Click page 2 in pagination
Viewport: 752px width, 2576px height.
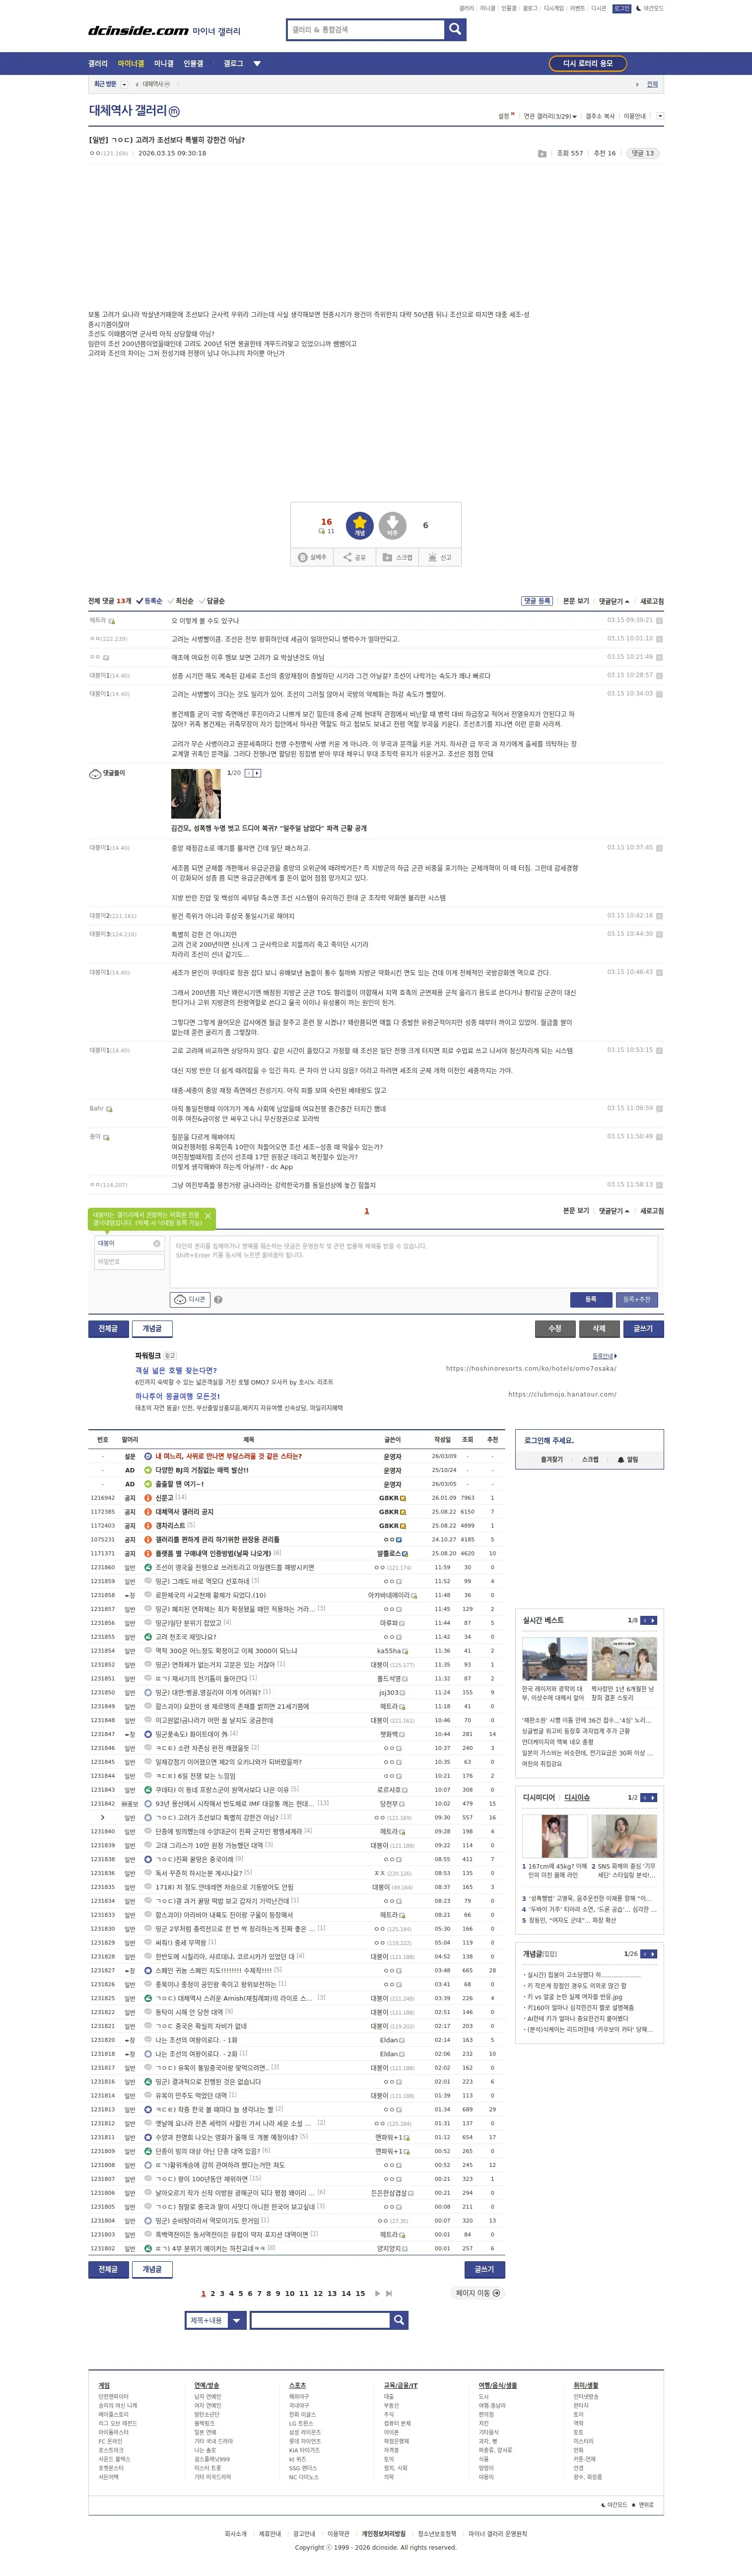[212, 2294]
